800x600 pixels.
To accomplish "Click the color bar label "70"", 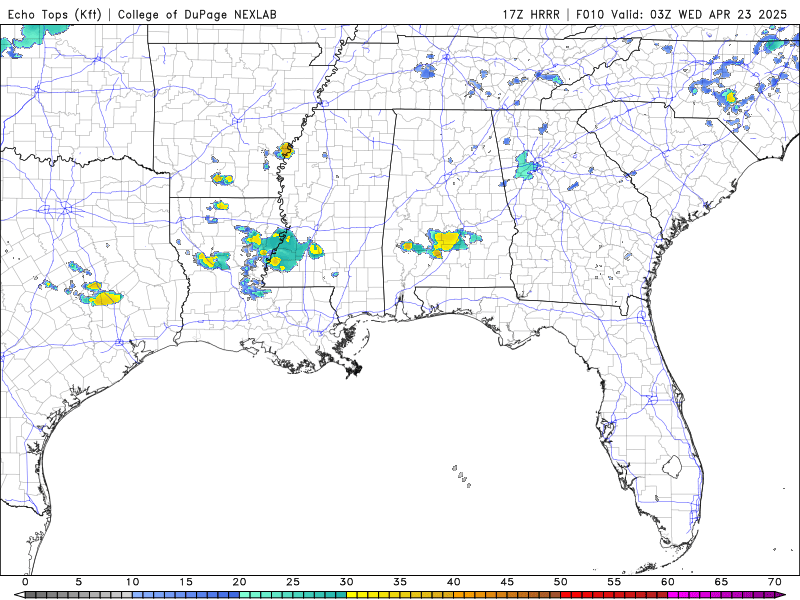I will tap(775, 582).
